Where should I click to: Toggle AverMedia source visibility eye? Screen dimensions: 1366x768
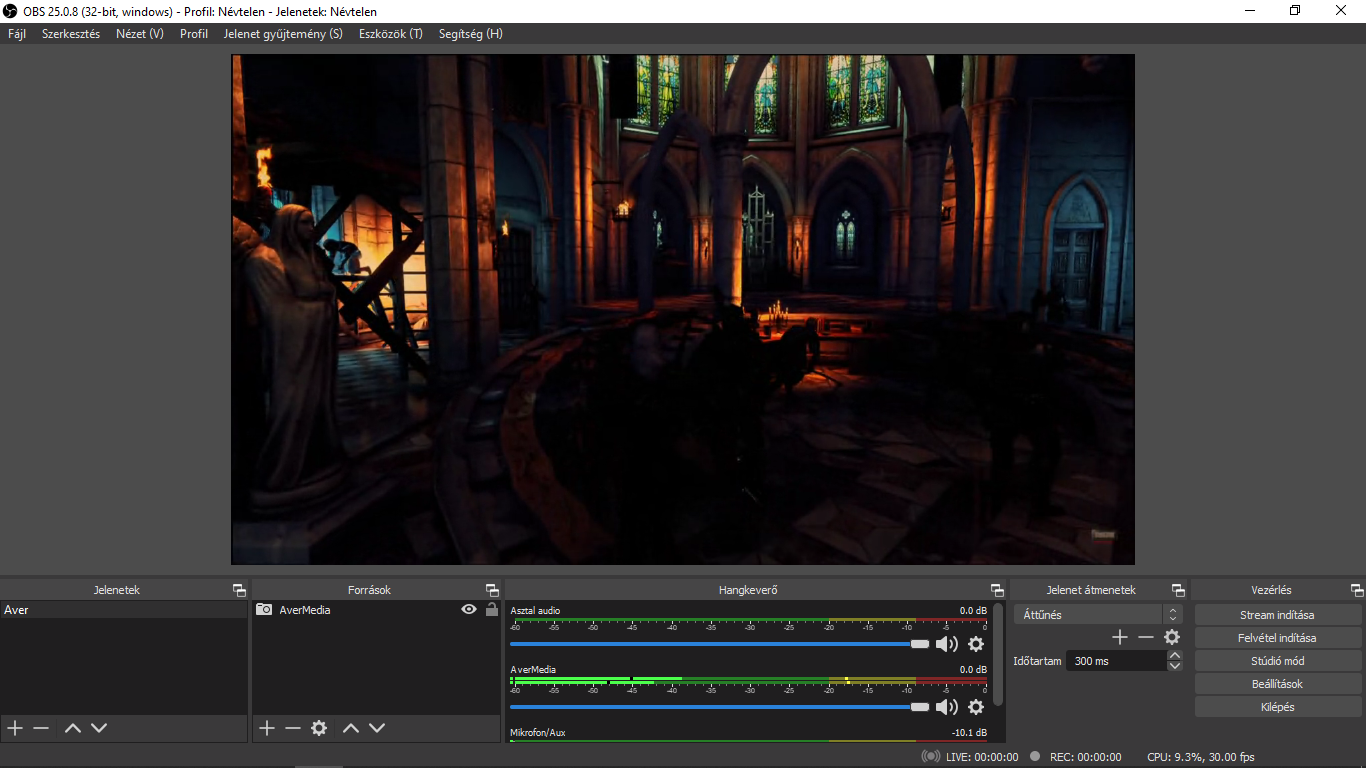pyautogui.click(x=469, y=609)
